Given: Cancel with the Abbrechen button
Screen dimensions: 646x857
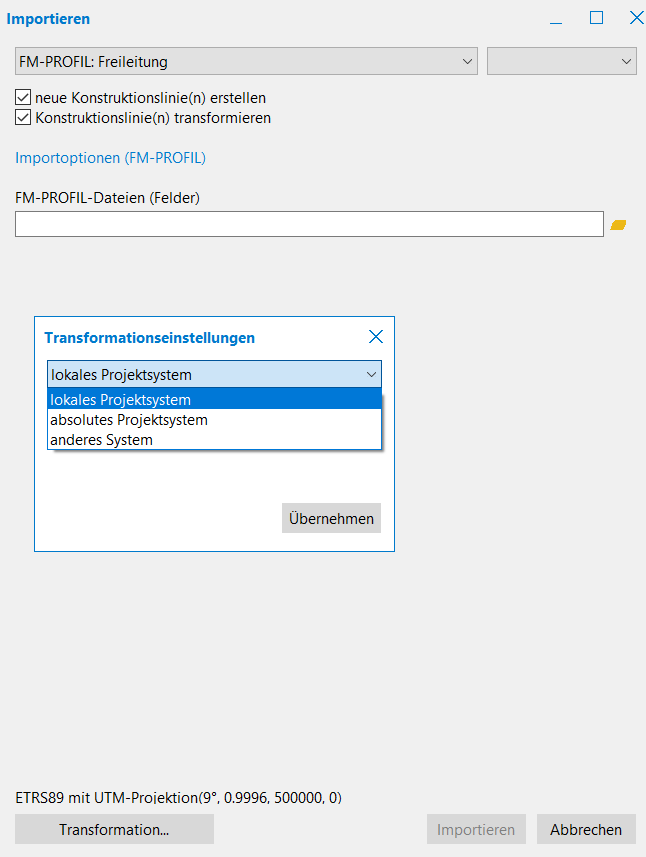Looking at the screenshot, I should point(586,829).
